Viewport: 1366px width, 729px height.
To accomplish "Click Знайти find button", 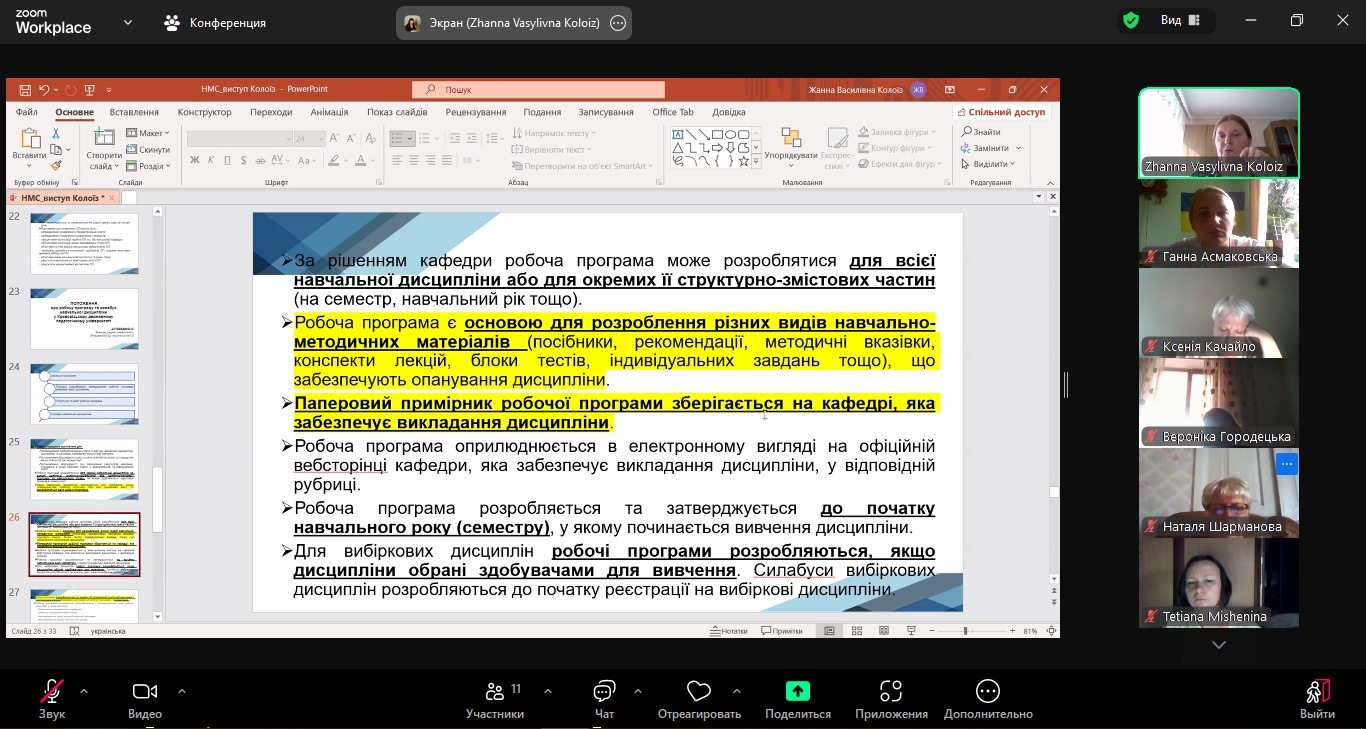I will 981,132.
